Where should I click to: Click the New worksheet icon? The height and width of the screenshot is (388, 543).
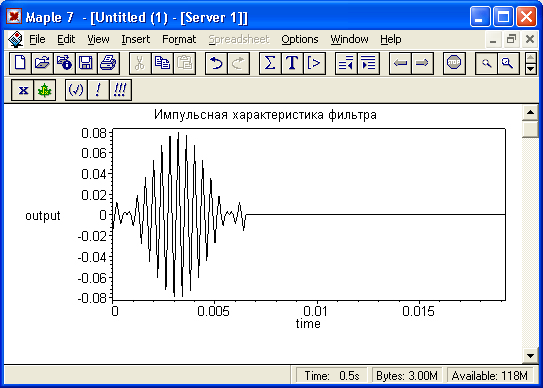tap(20, 63)
